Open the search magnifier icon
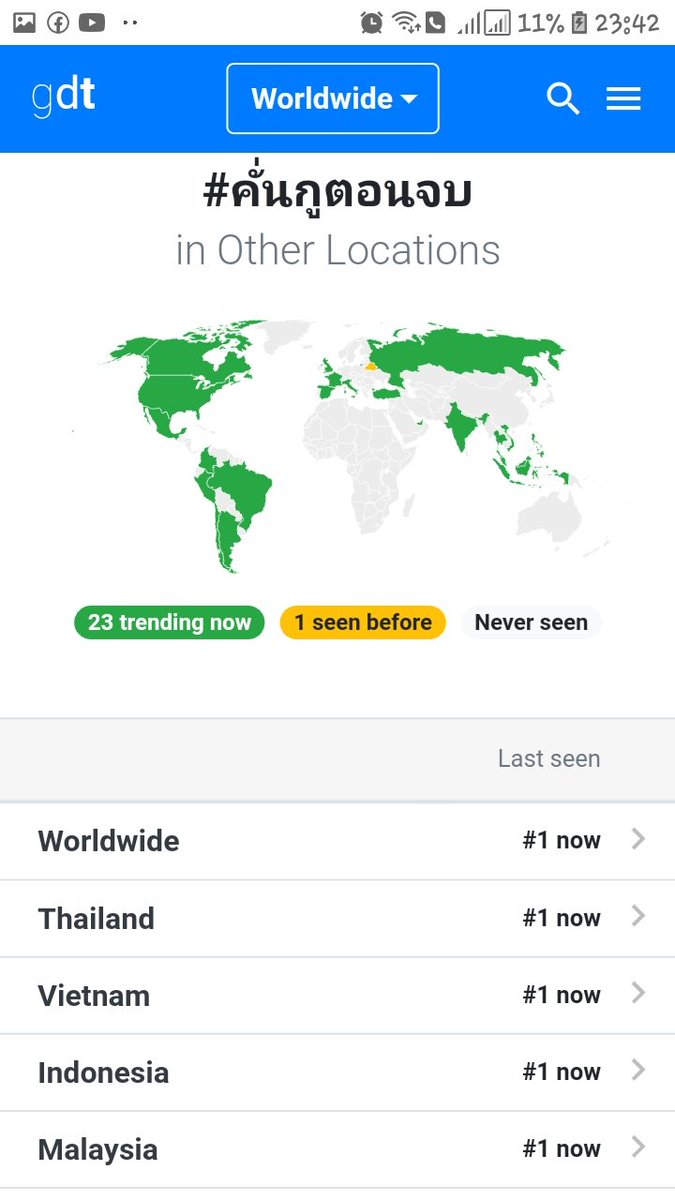This screenshot has width=675, height=1200. click(563, 99)
